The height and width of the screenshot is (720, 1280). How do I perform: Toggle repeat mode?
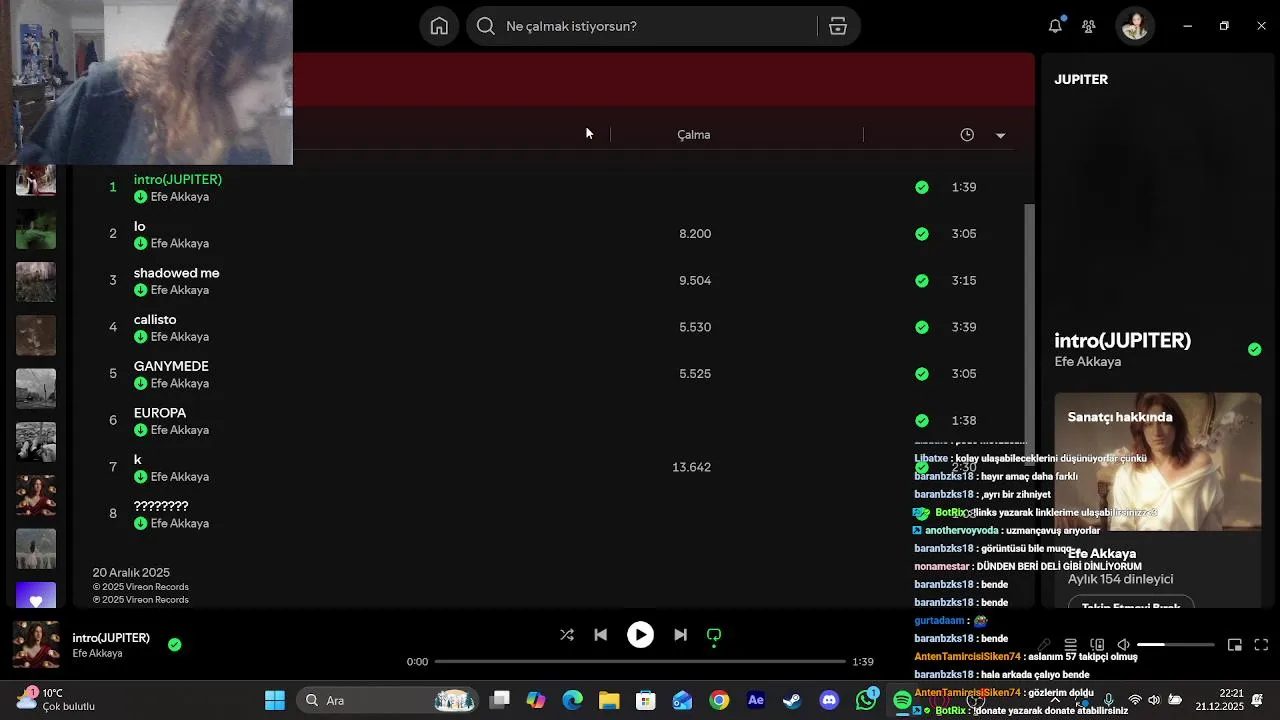[714, 635]
